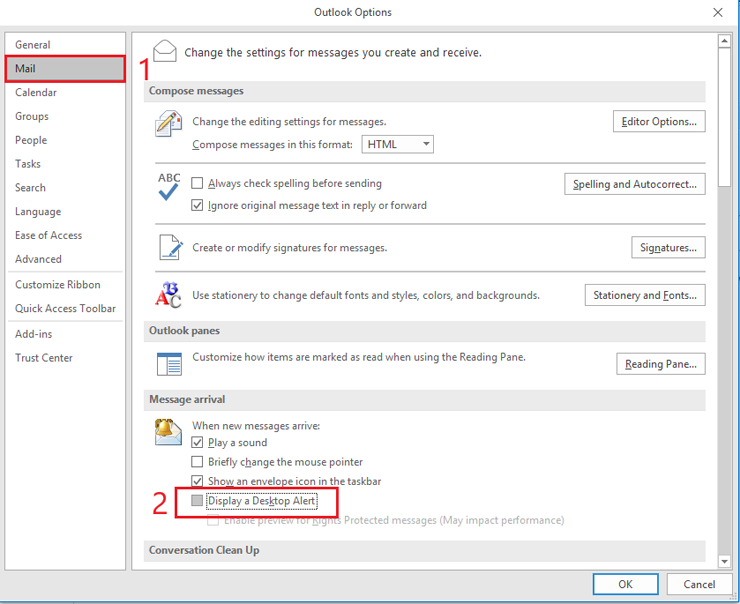Viewport: 740px width, 604px height.
Task: Select the Mail category
Action: [x=65, y=69]
